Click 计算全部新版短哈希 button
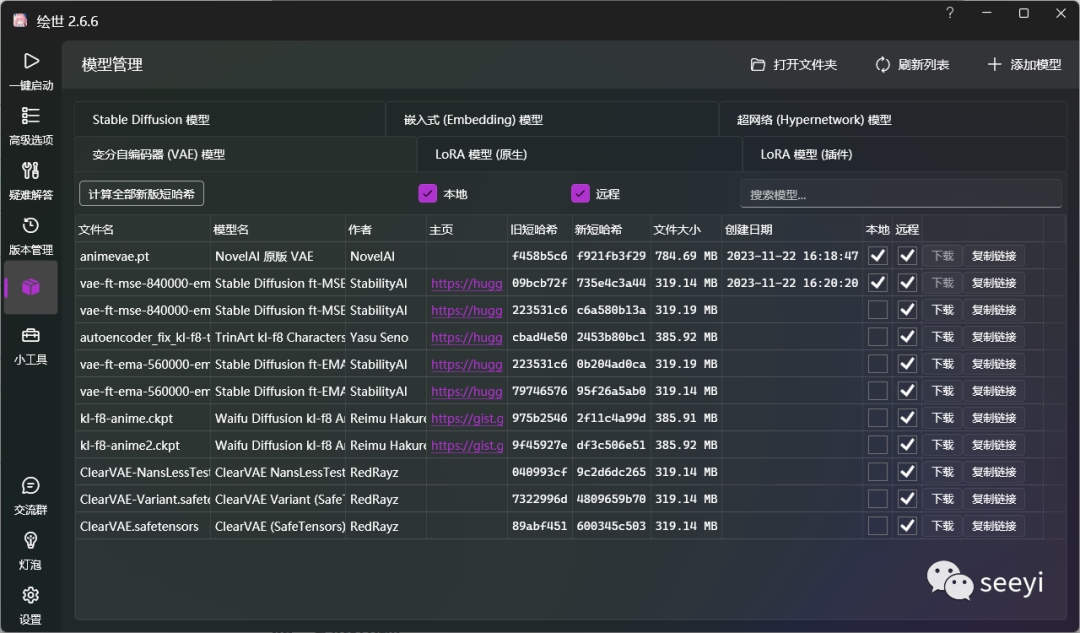Screen dimensions: 1080x633 pos(141,193)
